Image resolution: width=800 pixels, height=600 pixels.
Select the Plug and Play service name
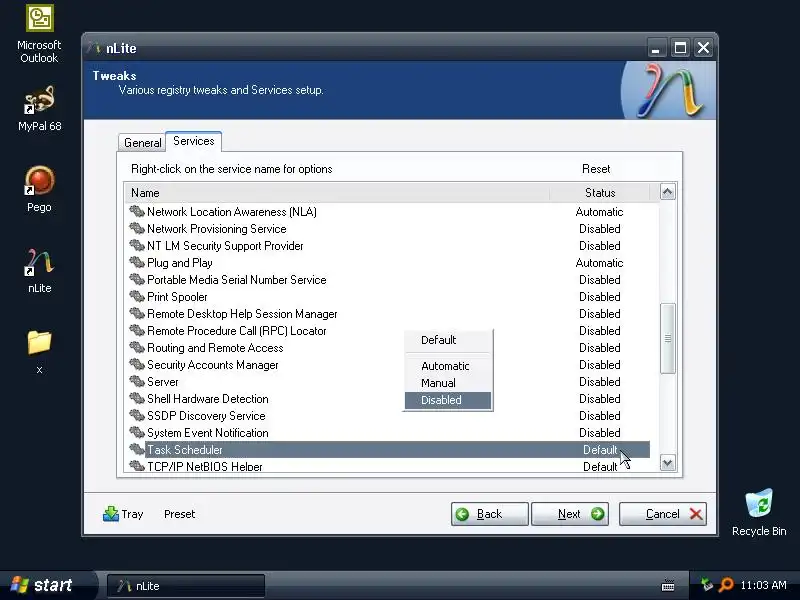click(180, 263)
